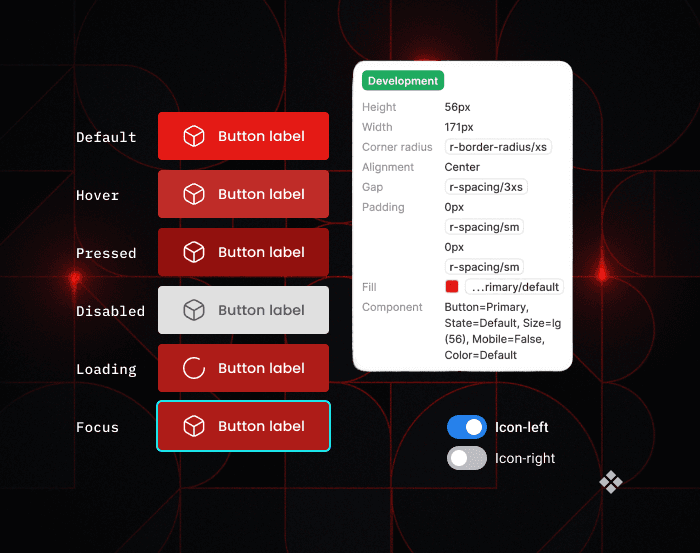Image resolution: width=700 pixels, height=553 pixels.
Task: Click the Pressed state dark red button
Action: click(243, 252)
